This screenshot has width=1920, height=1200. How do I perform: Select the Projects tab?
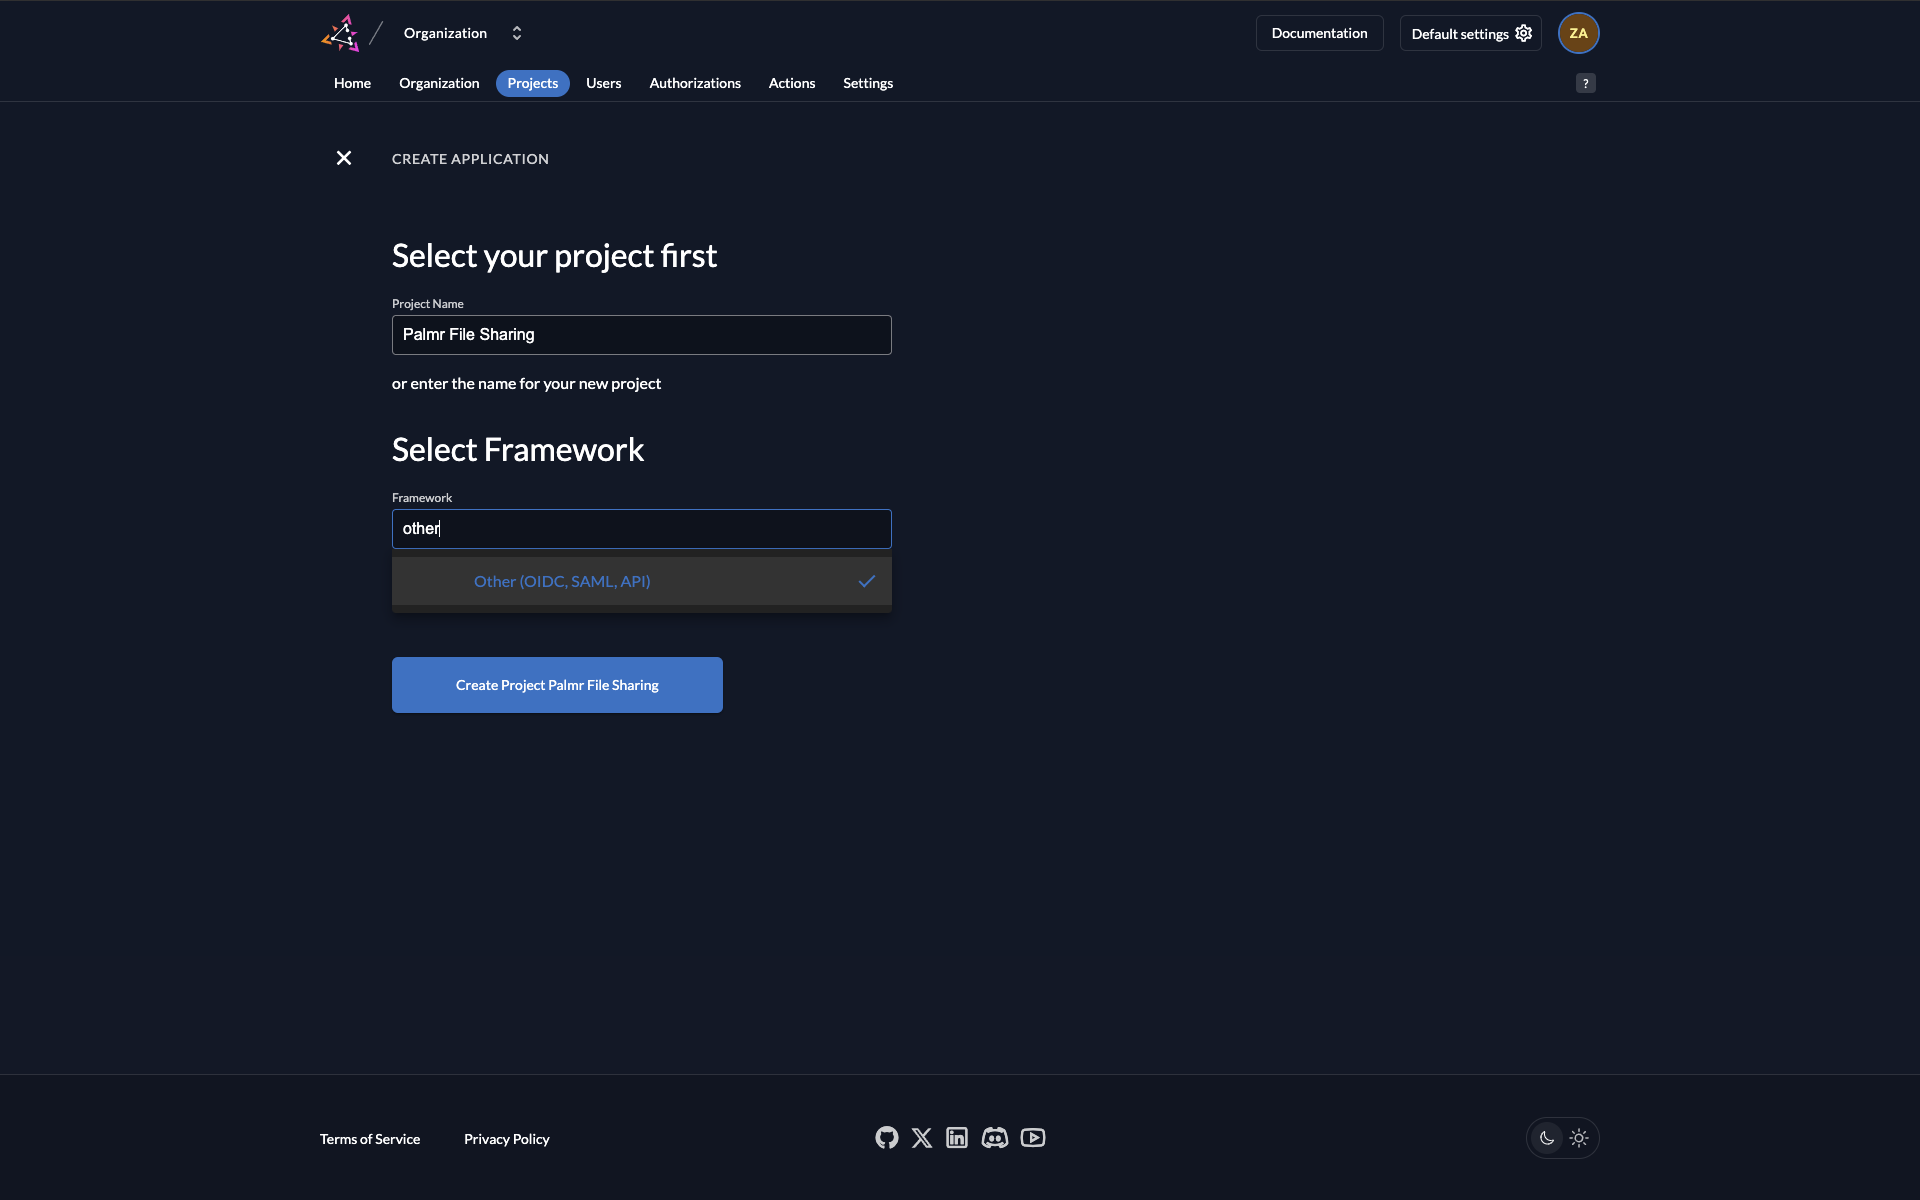(532, 83)
